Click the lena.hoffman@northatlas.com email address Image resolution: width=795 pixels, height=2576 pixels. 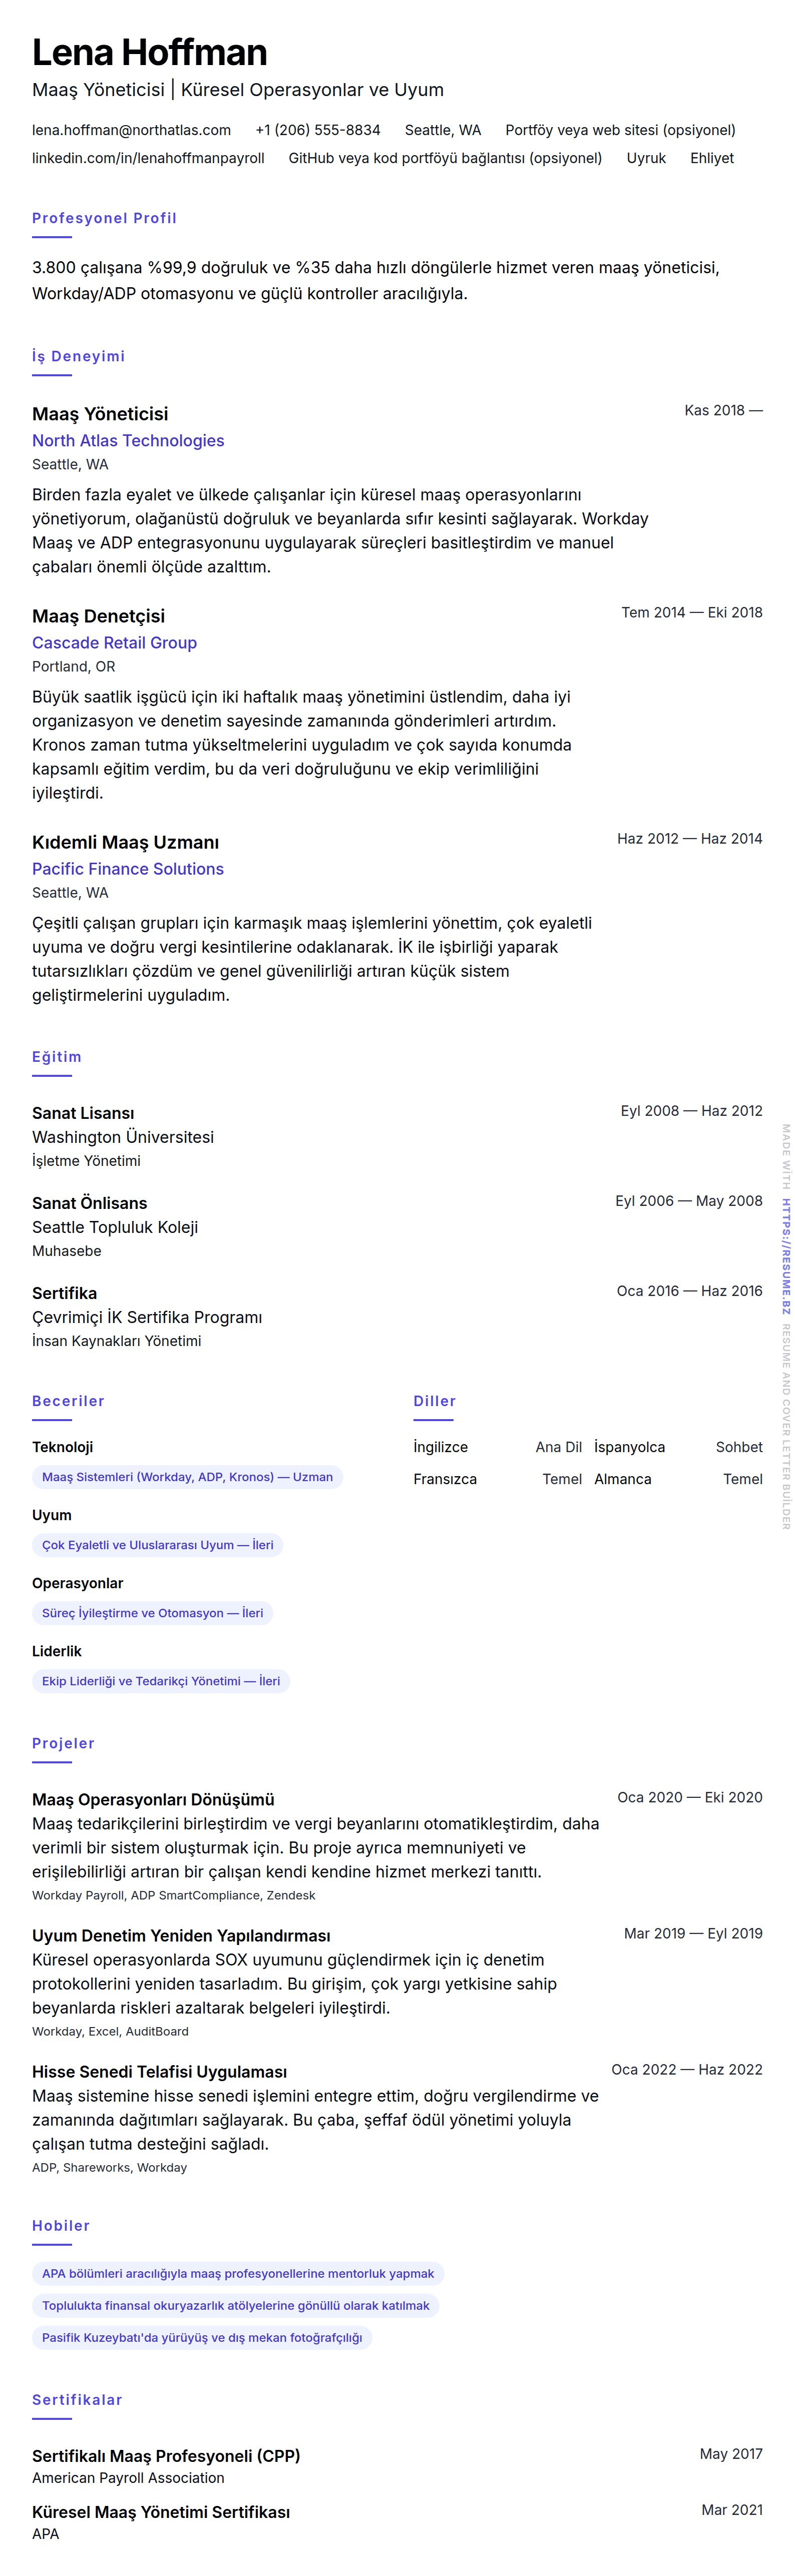point(131,130)
